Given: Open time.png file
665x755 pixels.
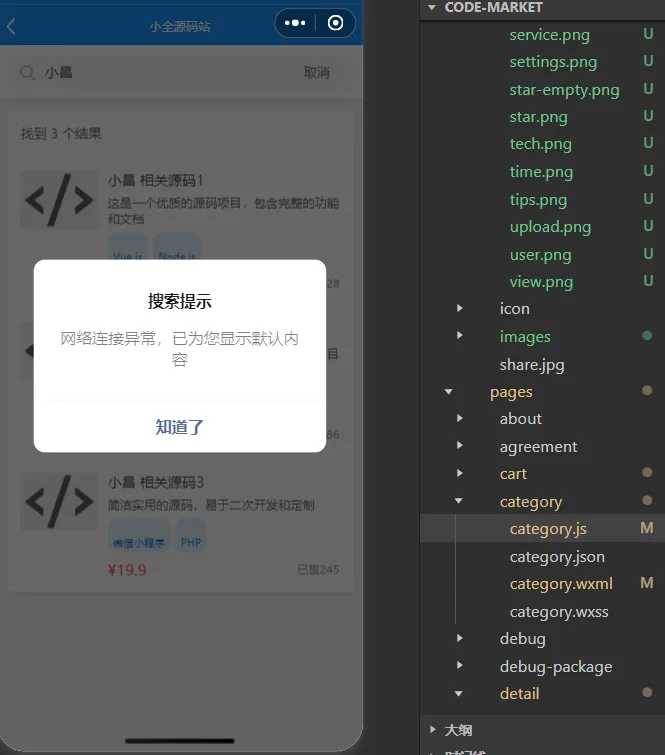Looking at the screenshot, I should click(x=541, y=172).
